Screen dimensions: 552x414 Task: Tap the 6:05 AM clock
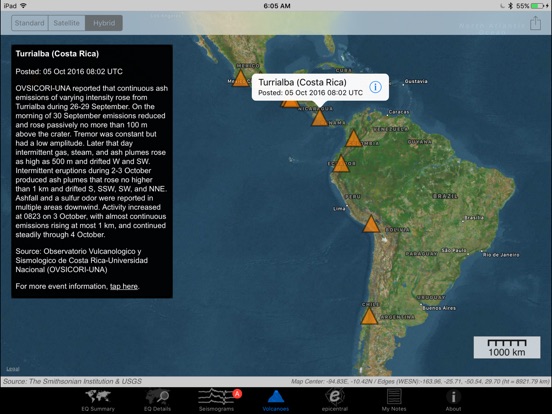277,6
